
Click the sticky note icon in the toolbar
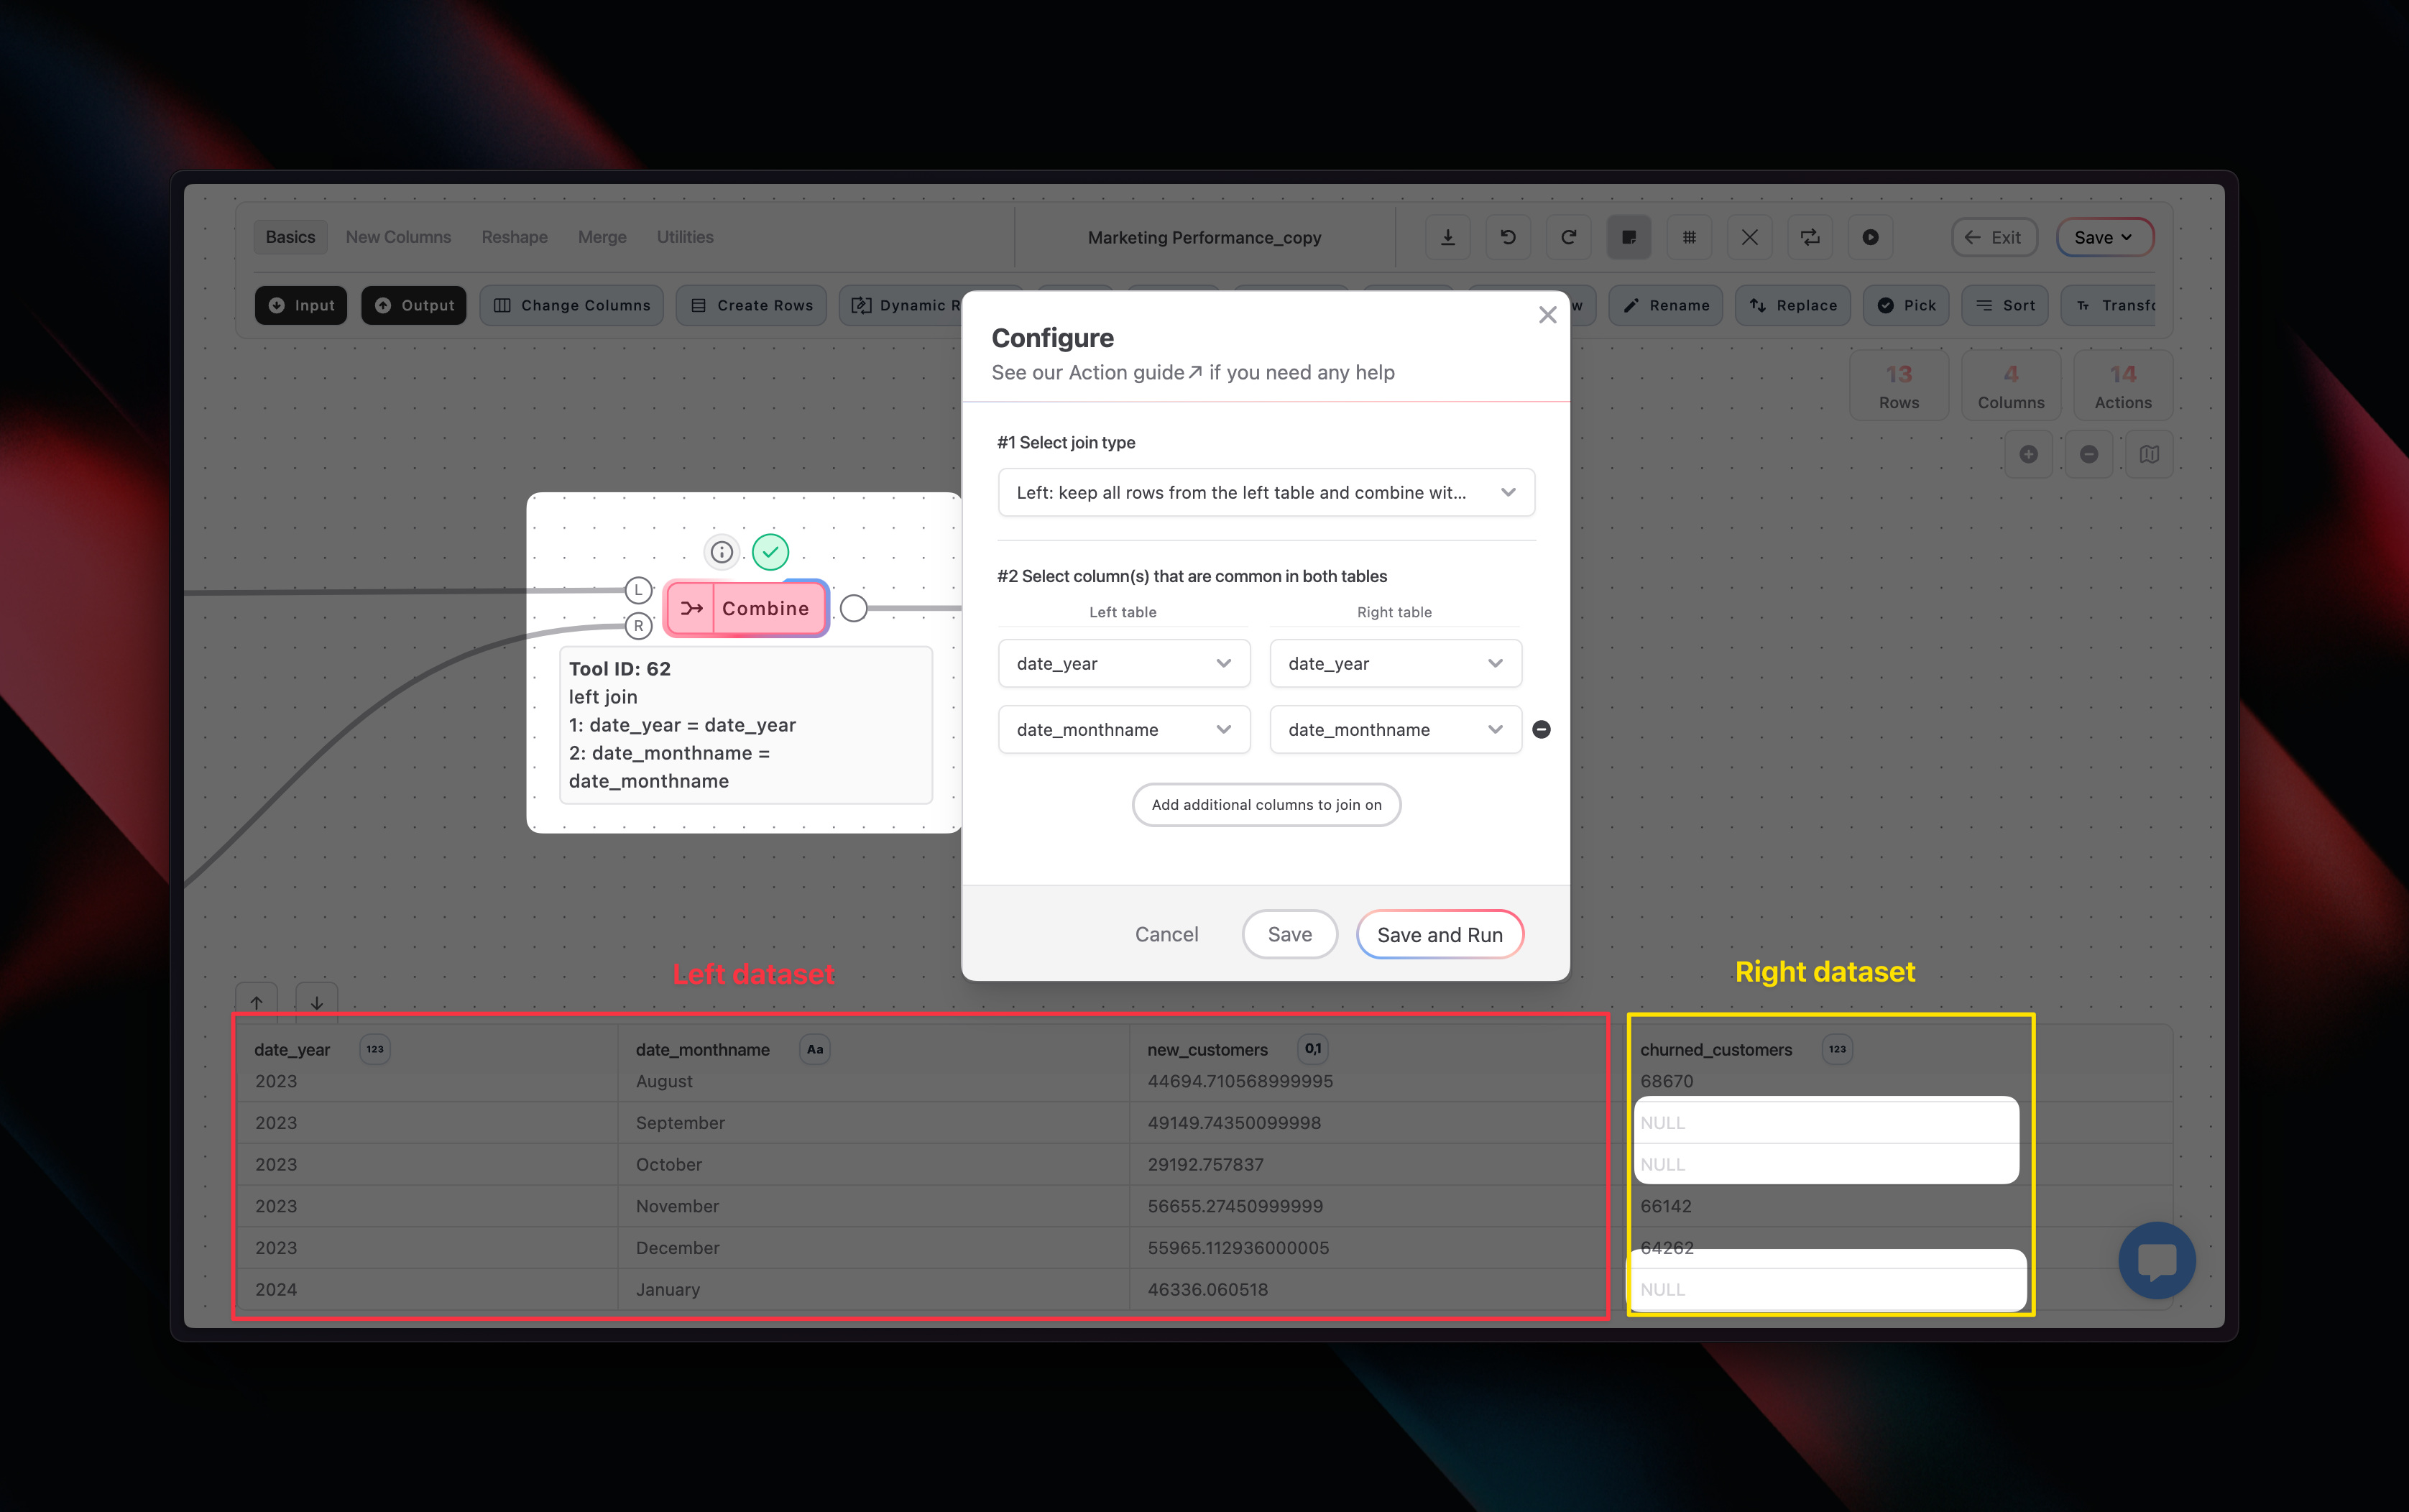point(1629,237)
